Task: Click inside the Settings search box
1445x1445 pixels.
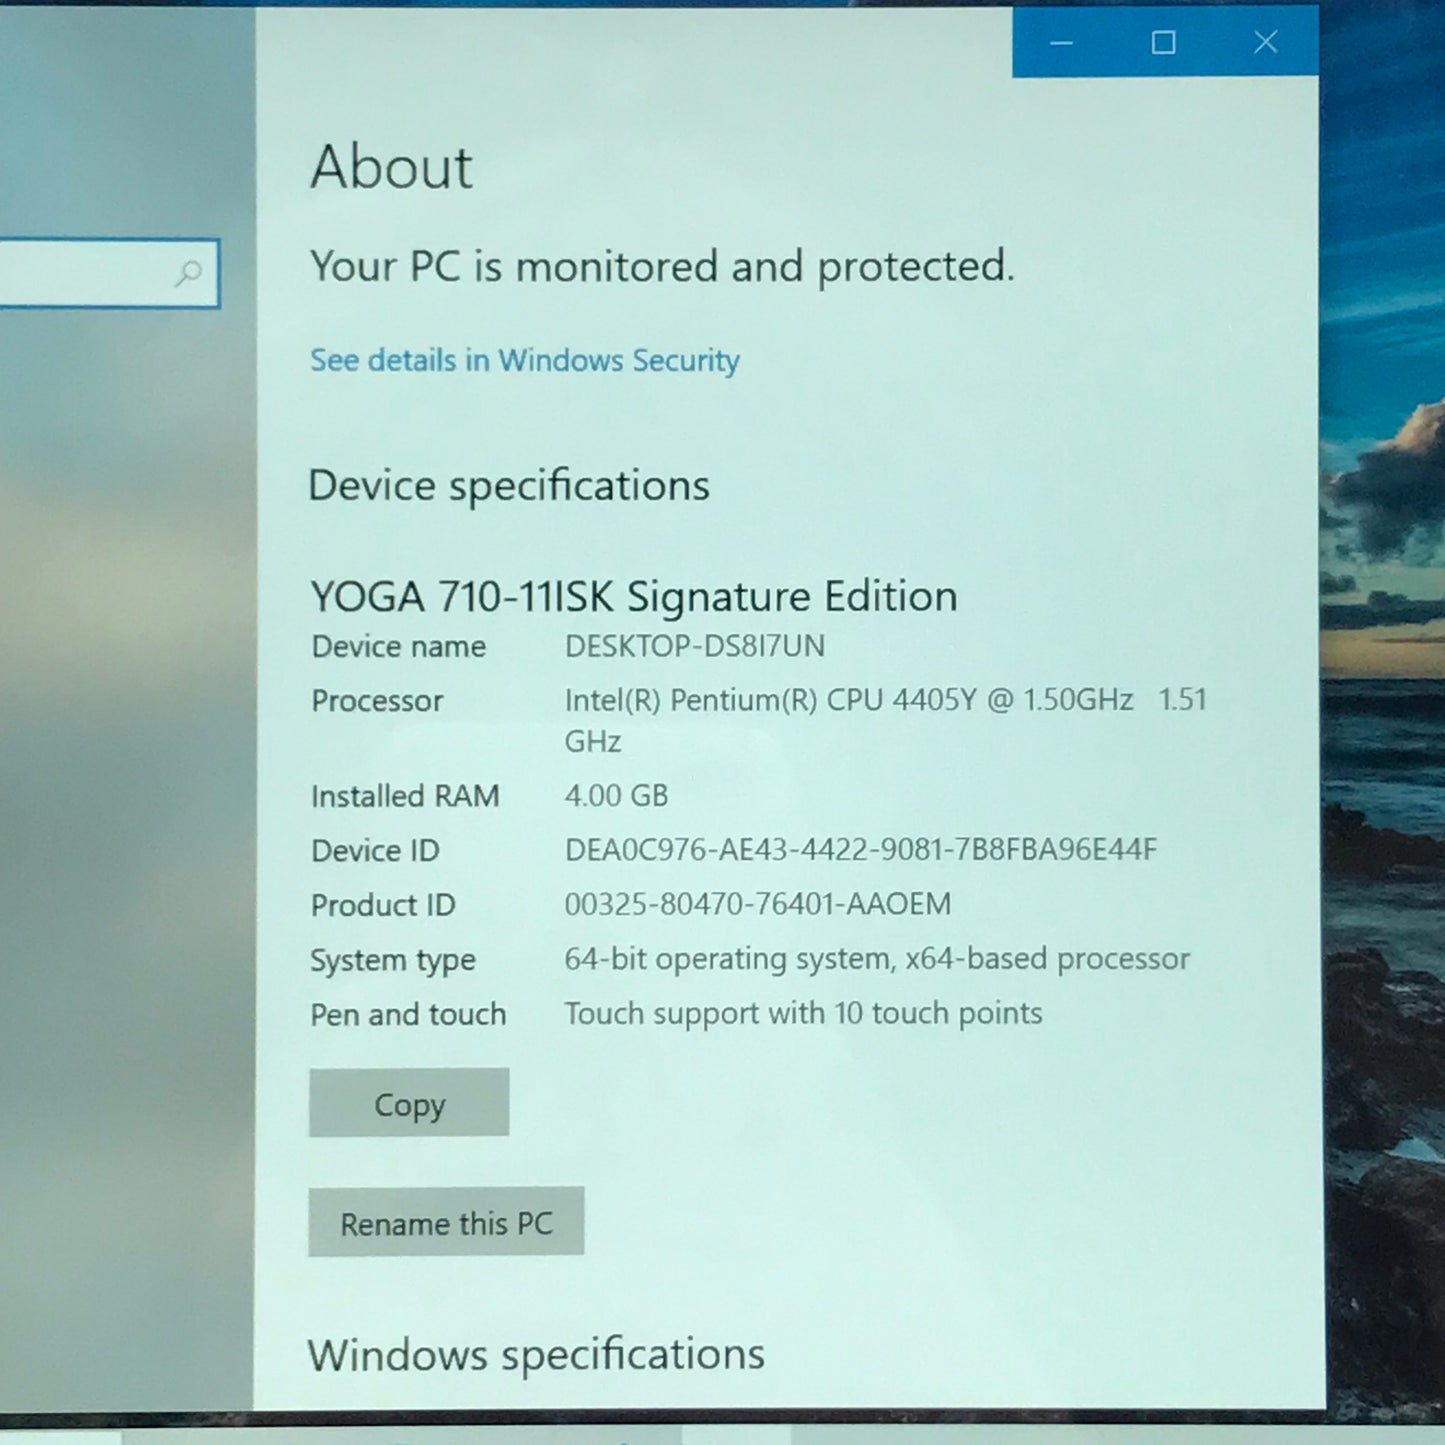Action: coord(108,273)
